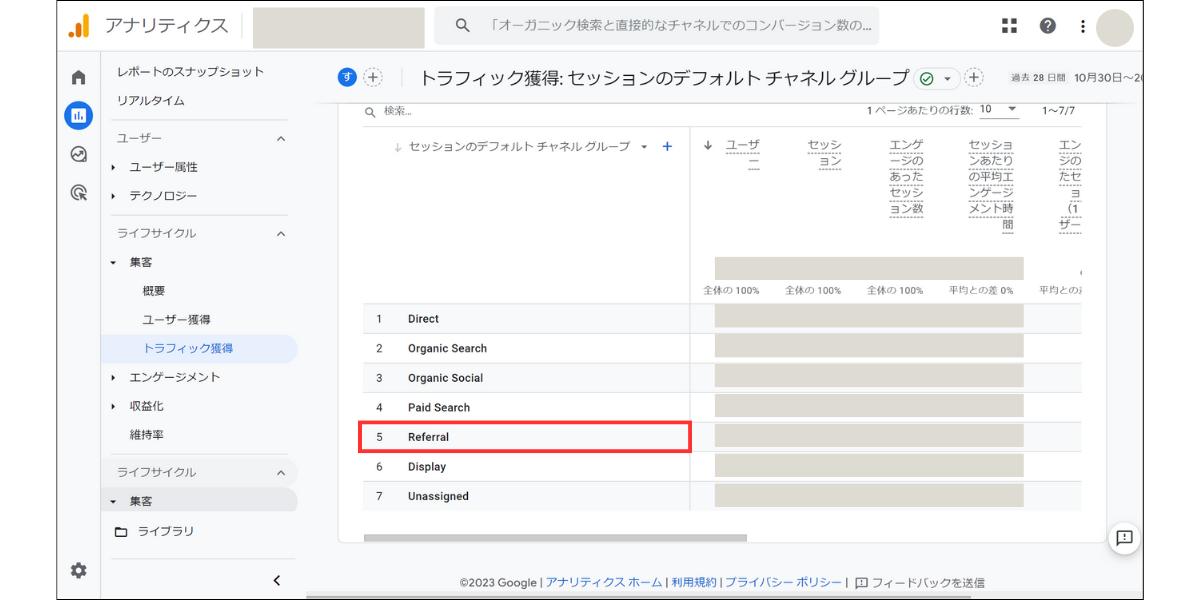Collapse the first ライフサイクル section

click(281, 234)
